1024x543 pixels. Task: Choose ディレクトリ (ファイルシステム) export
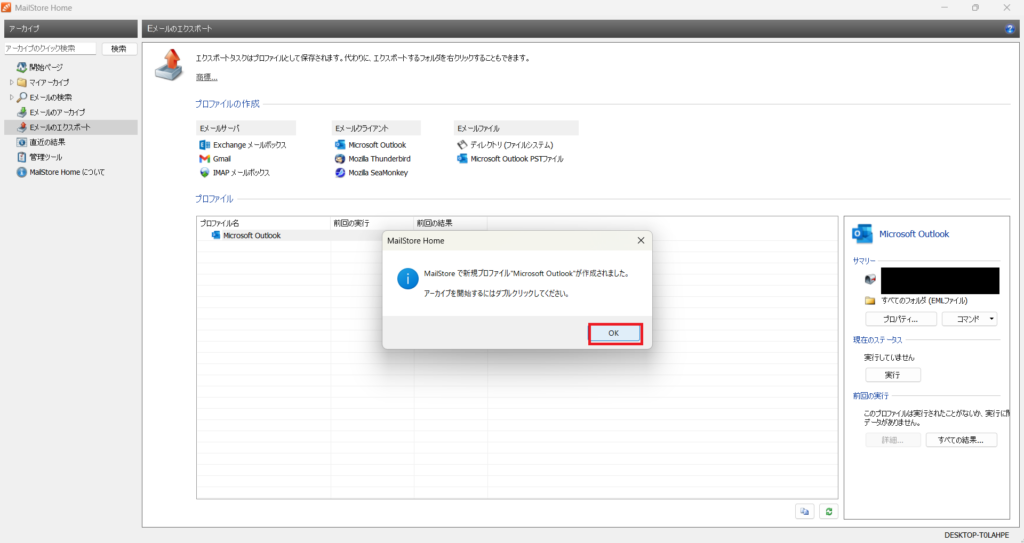pyautogui.click(x=511, y=145)
